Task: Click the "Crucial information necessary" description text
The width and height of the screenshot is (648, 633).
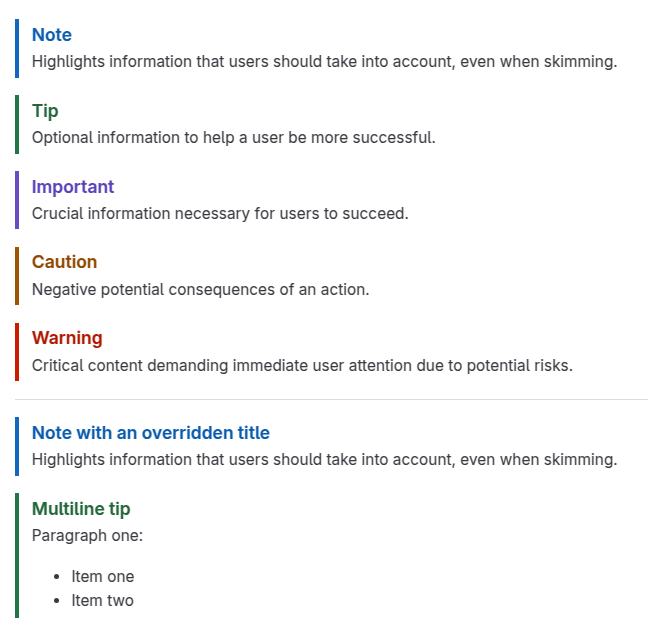Action: 220,213
